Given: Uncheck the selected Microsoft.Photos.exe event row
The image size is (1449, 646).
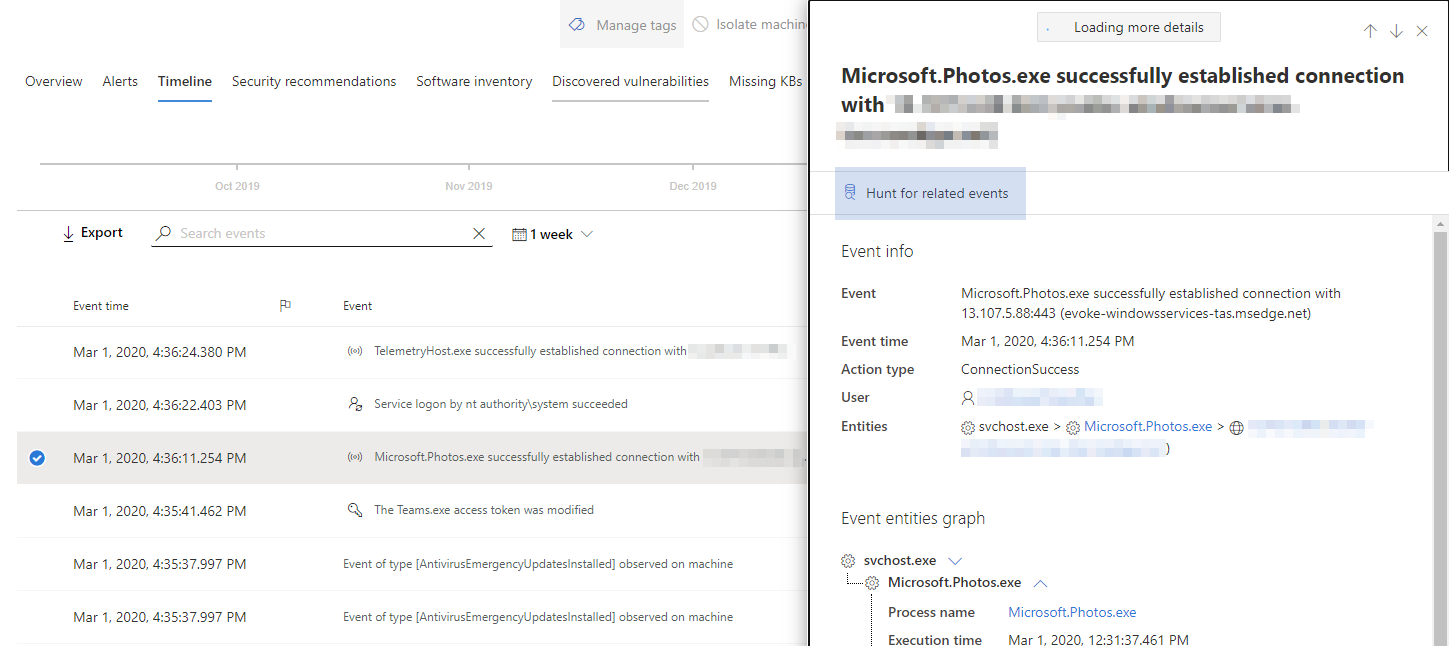Looking at the screenshot, I should point(37,458).
